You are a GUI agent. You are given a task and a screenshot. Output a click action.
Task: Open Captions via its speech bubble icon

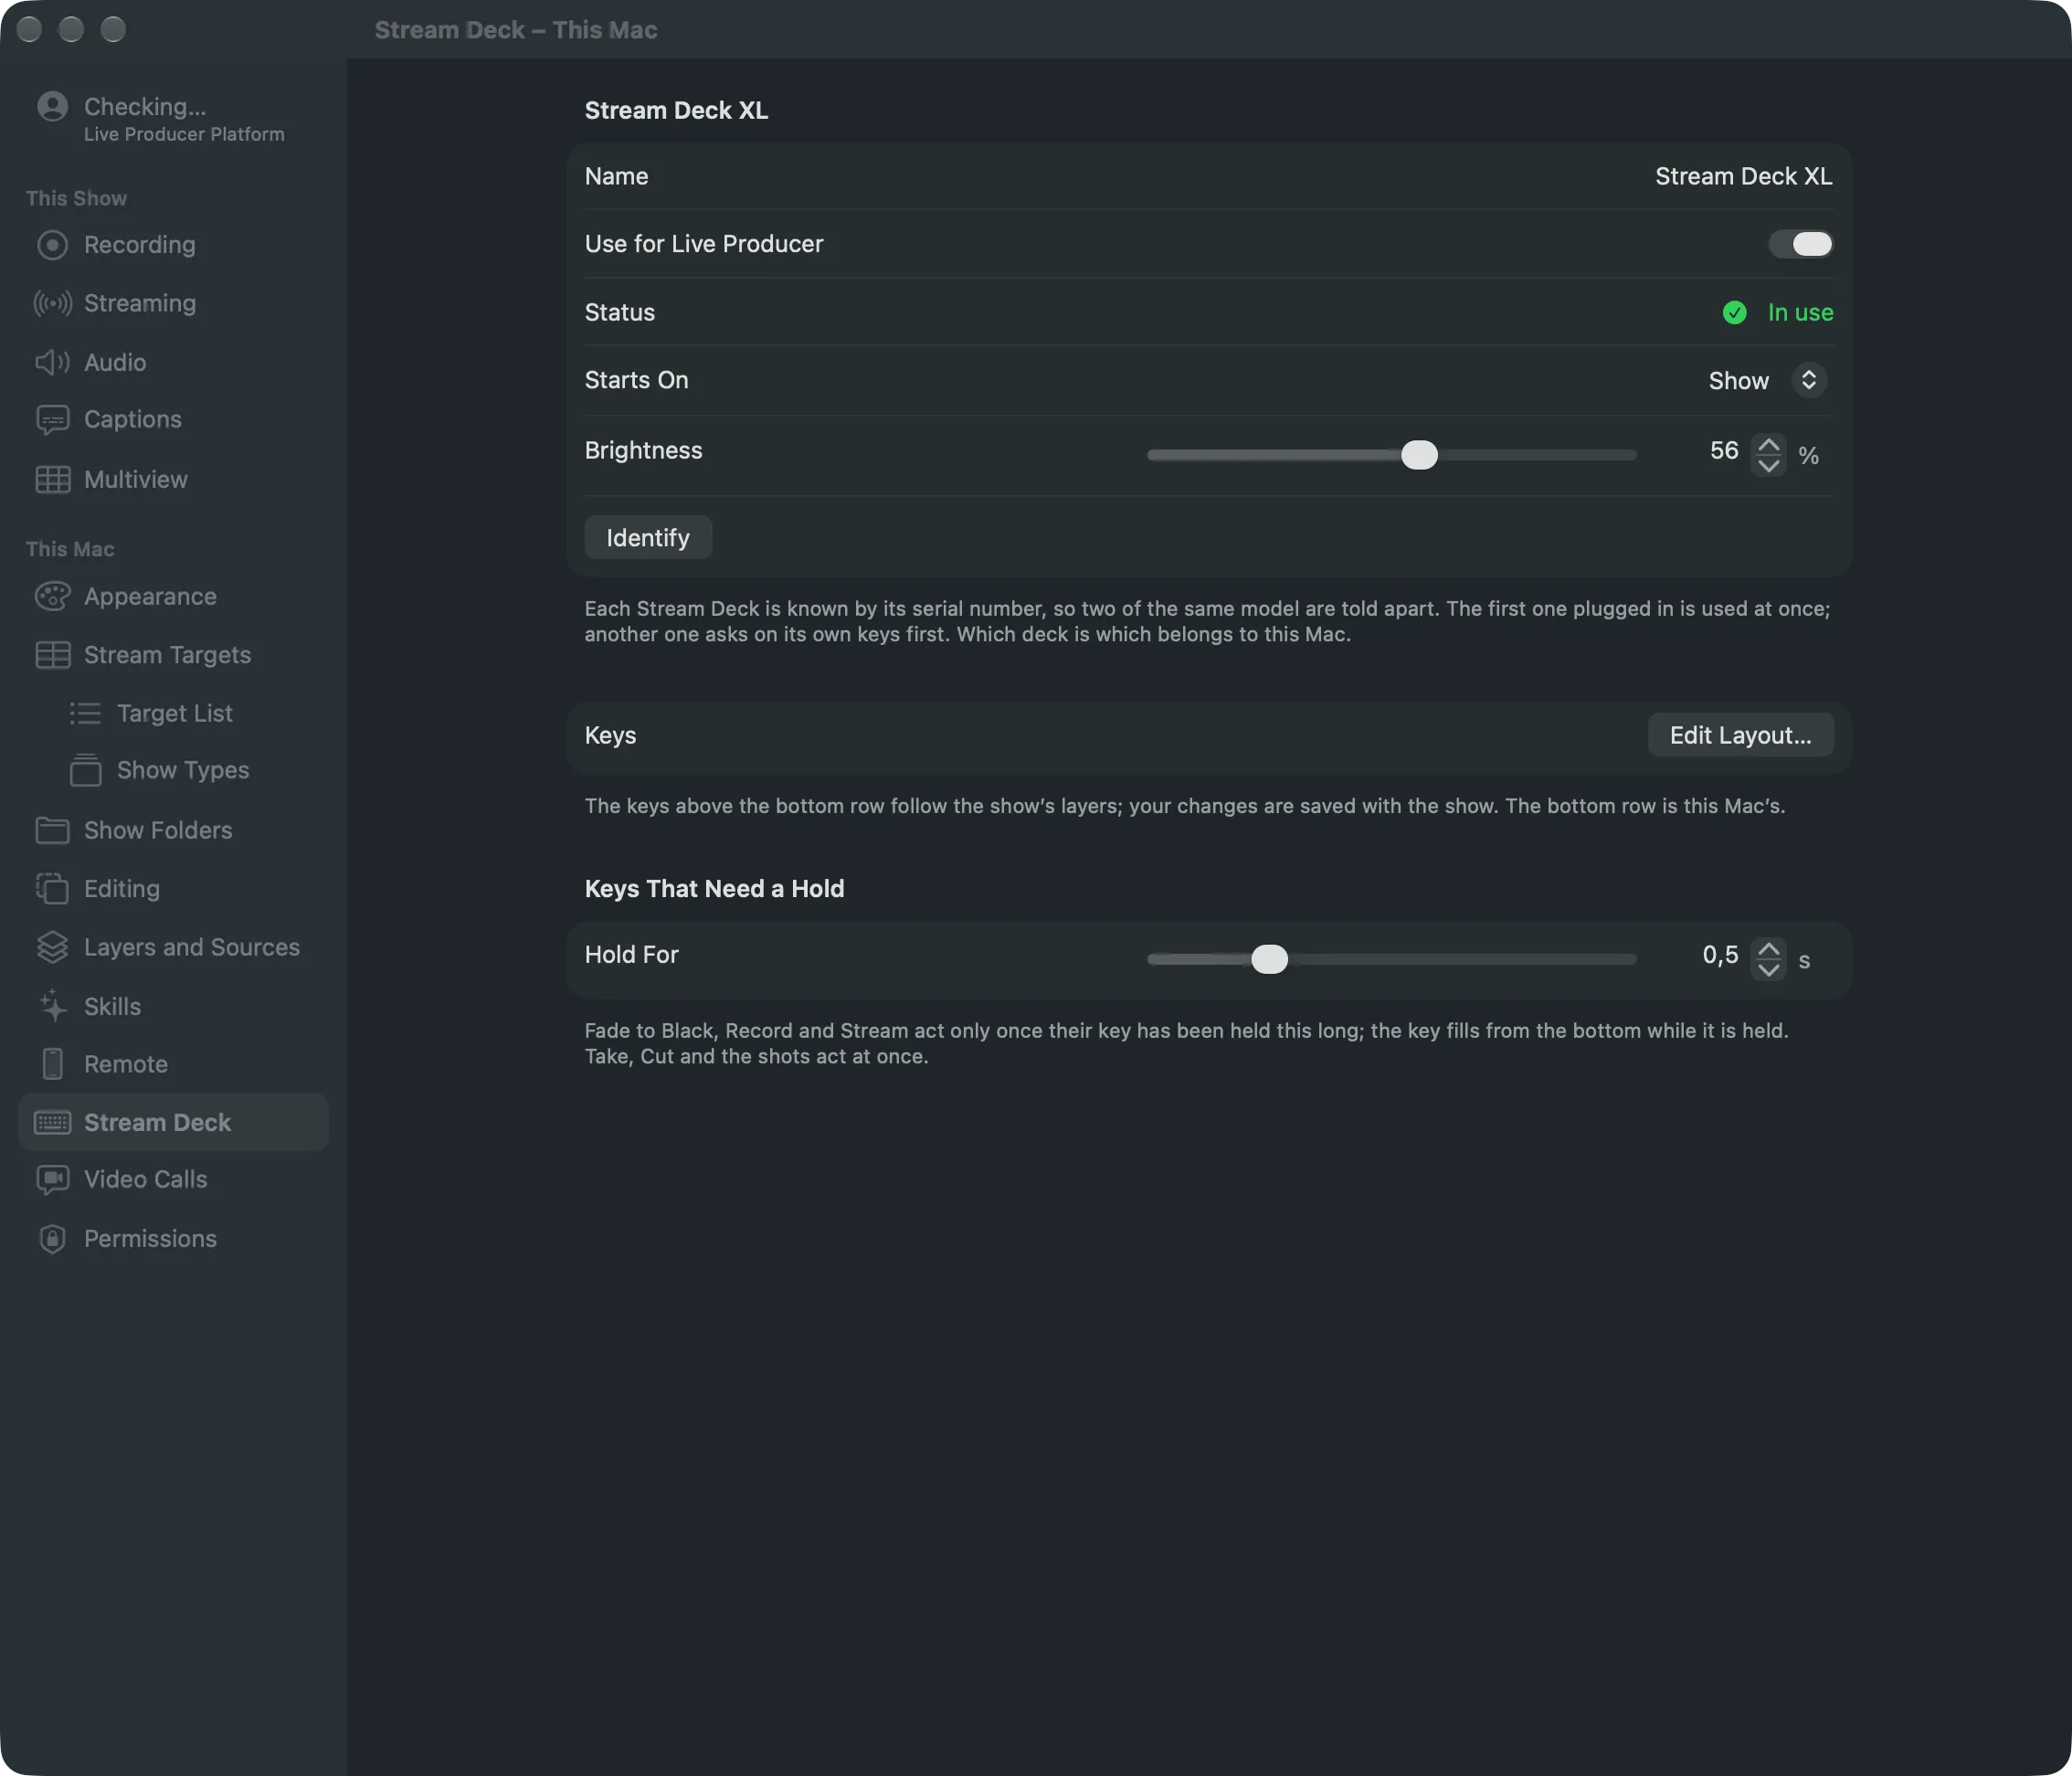52,420
